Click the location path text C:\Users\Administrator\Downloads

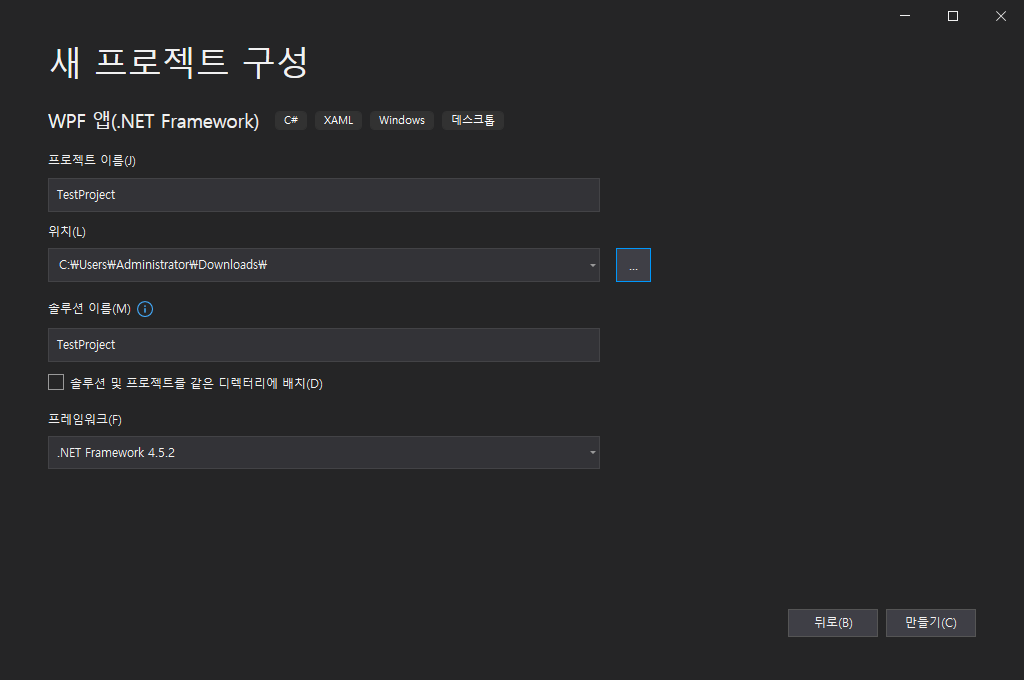pyautogui.click(x=163, y=265)
